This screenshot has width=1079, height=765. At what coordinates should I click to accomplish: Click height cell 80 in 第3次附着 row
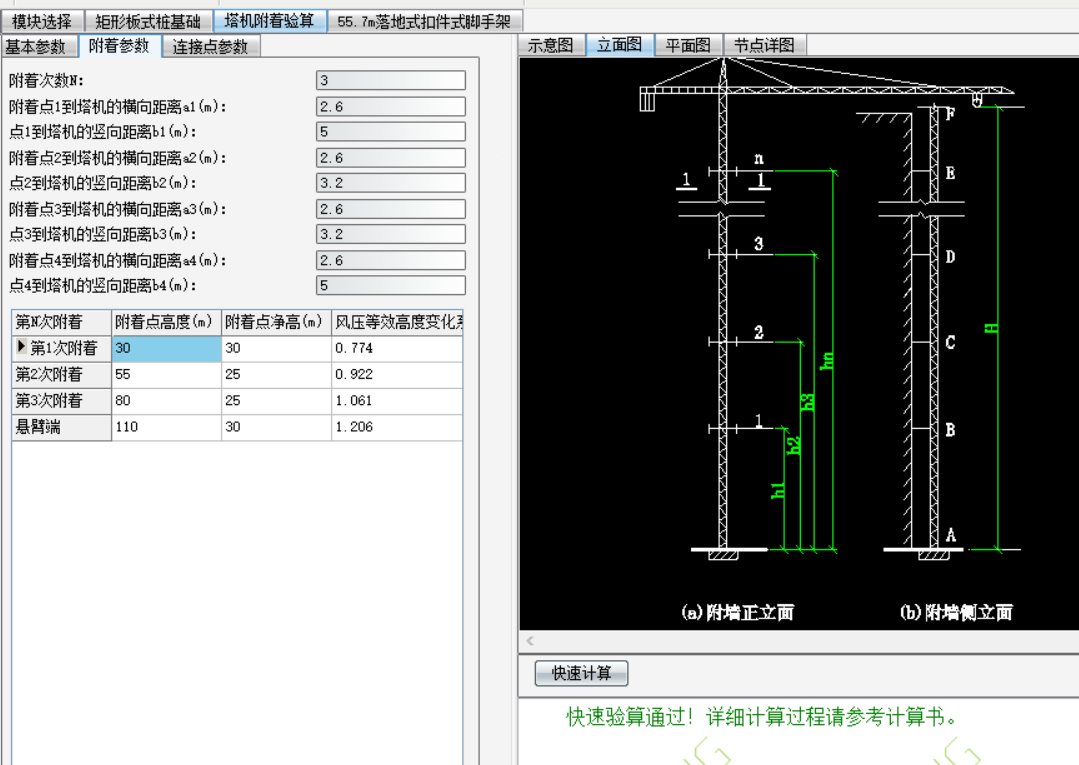[167, 400]
